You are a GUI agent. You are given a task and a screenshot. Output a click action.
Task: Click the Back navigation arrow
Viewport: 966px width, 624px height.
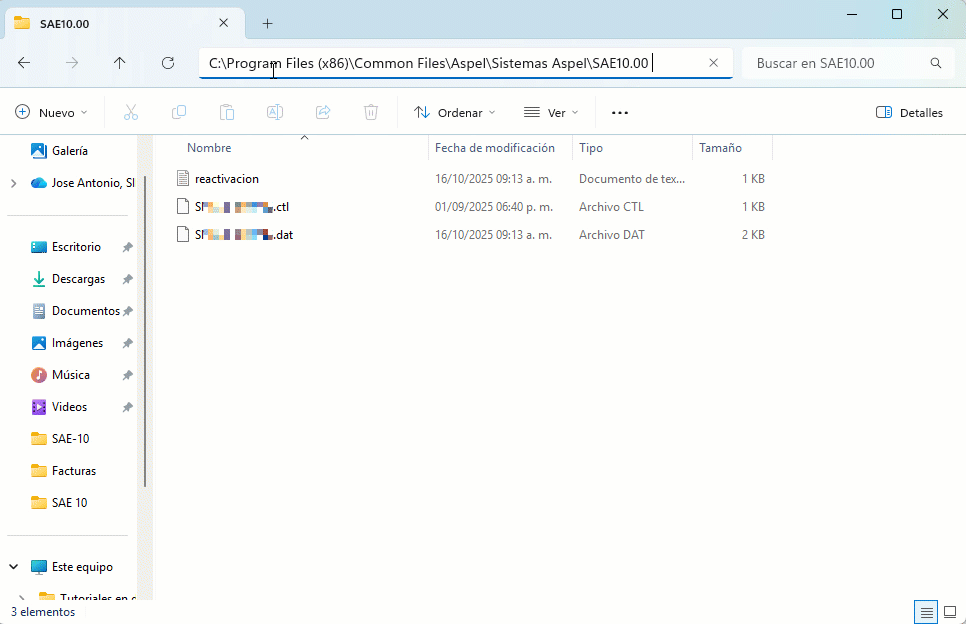coord(24,63)
